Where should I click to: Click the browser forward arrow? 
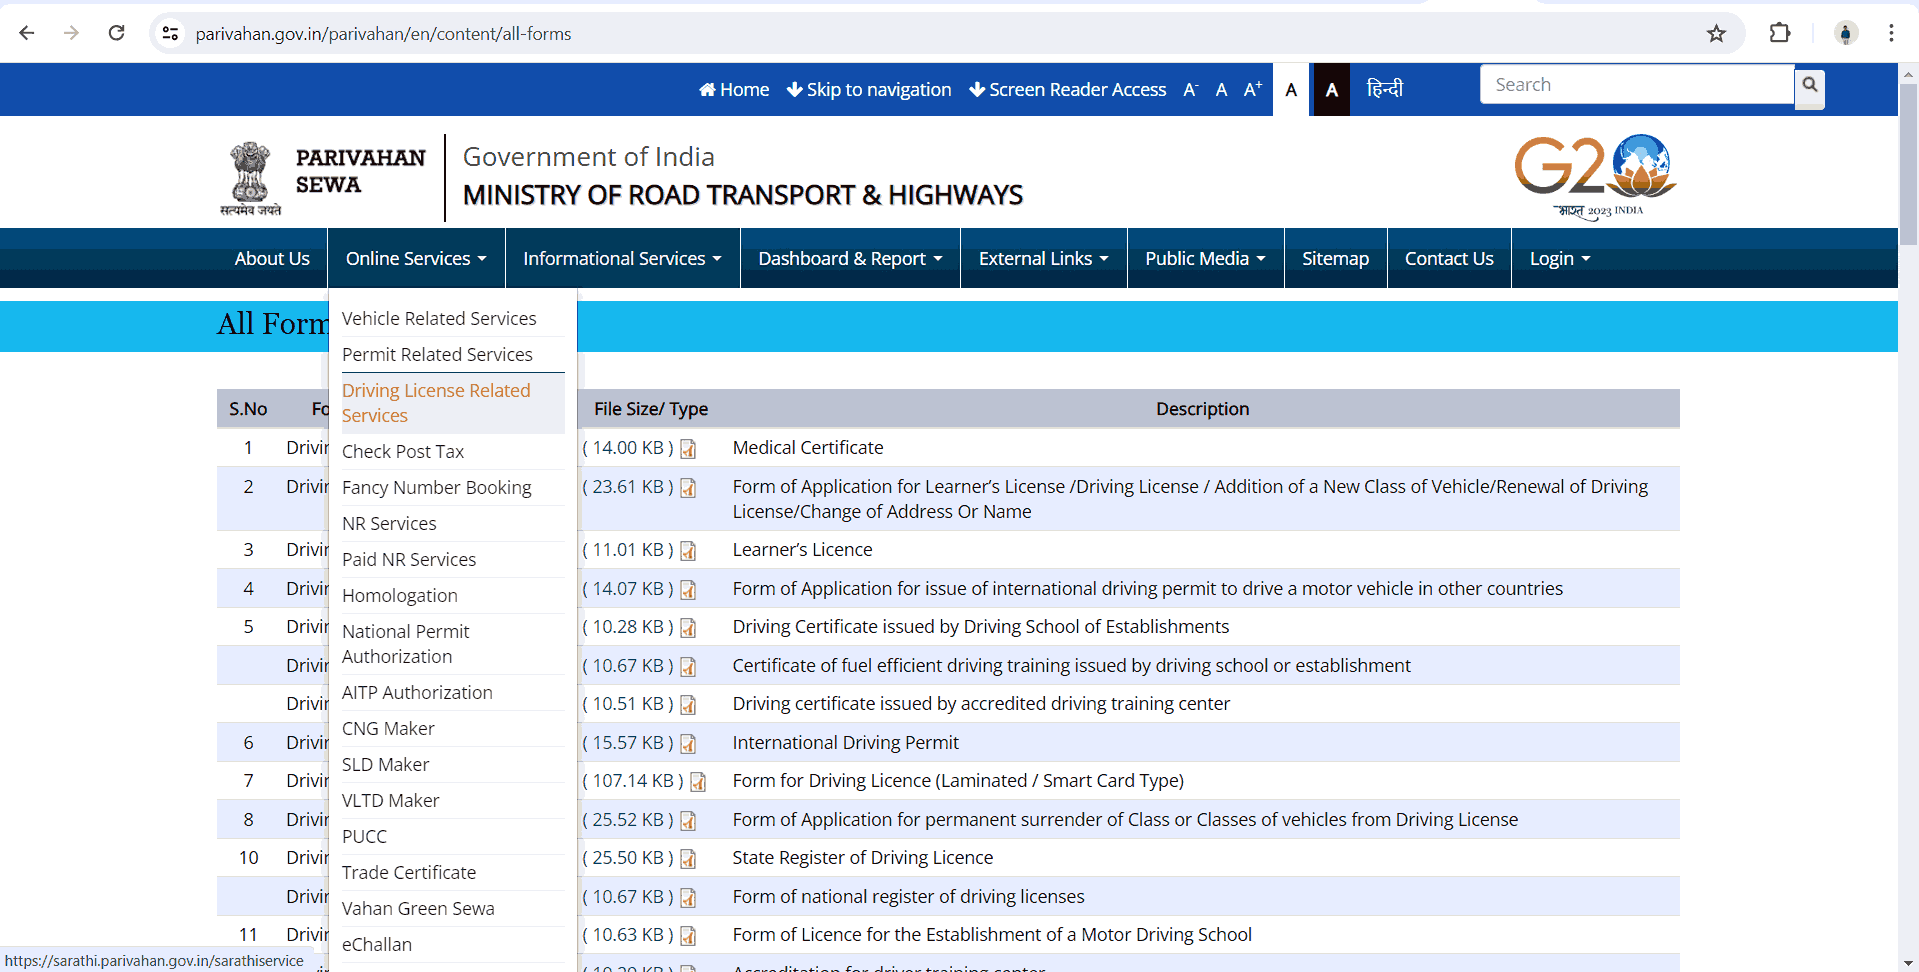[x=71, y=33]
